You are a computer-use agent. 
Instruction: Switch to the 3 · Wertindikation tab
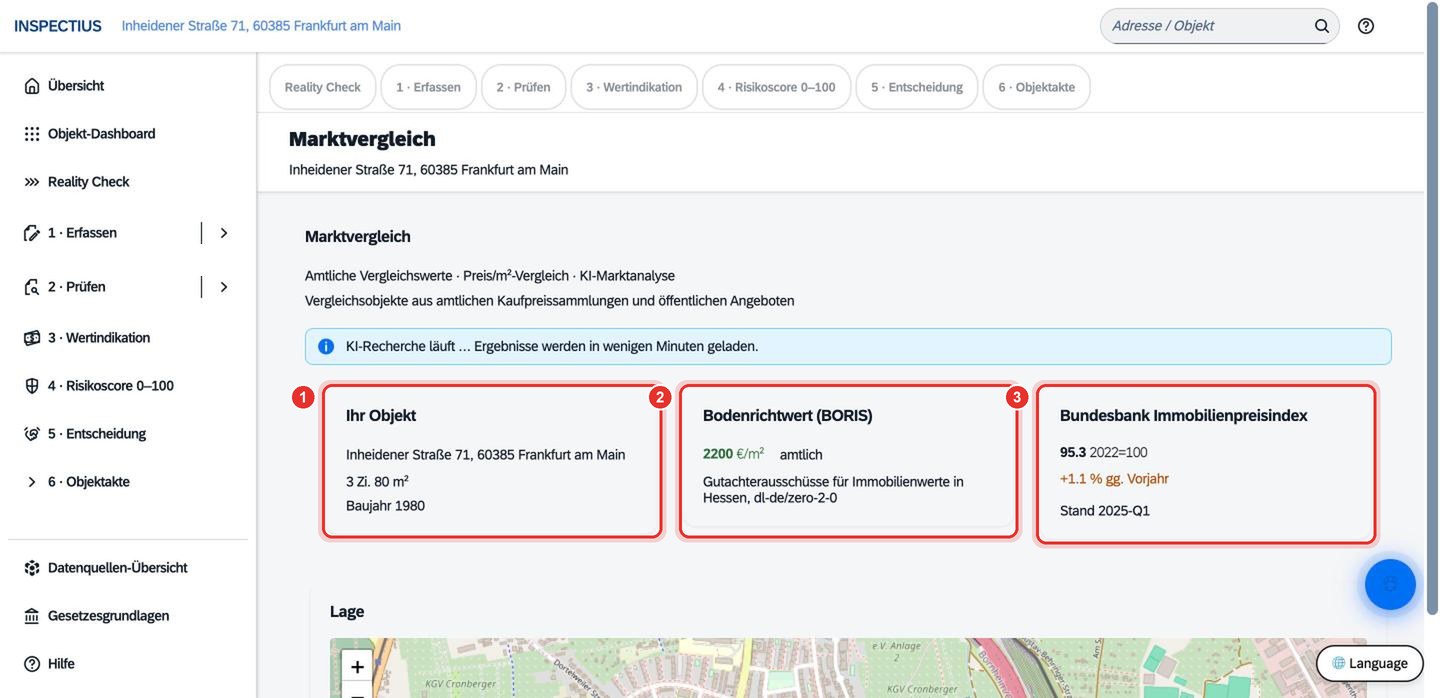point(634,87)
